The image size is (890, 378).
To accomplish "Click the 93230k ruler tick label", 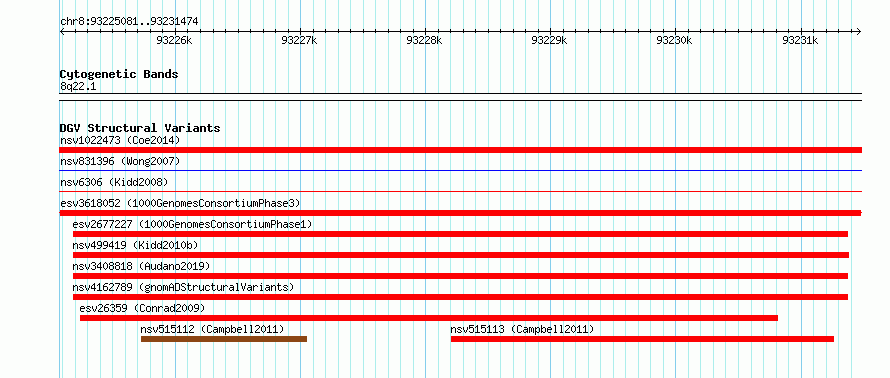I will click(674, 41).
